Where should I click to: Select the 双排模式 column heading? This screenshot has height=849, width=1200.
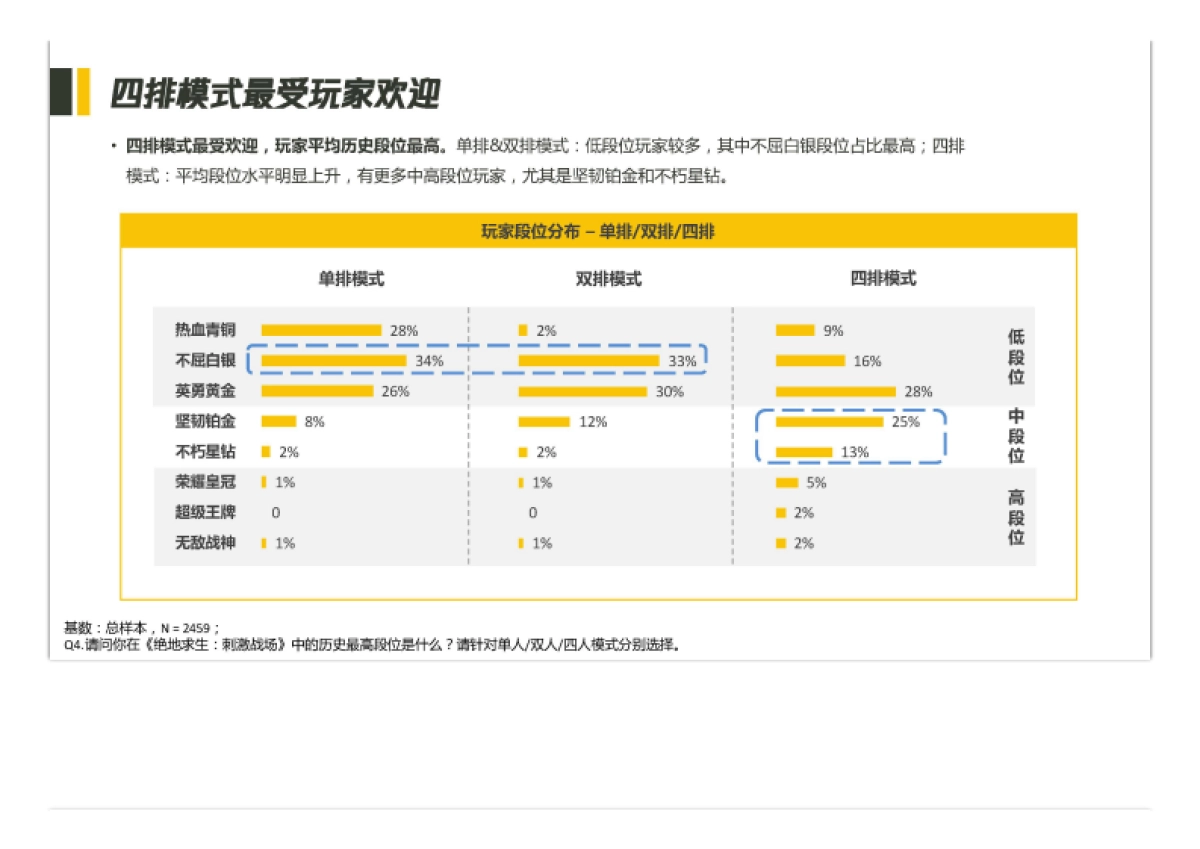pyautogui.click(x=608, y=279)
